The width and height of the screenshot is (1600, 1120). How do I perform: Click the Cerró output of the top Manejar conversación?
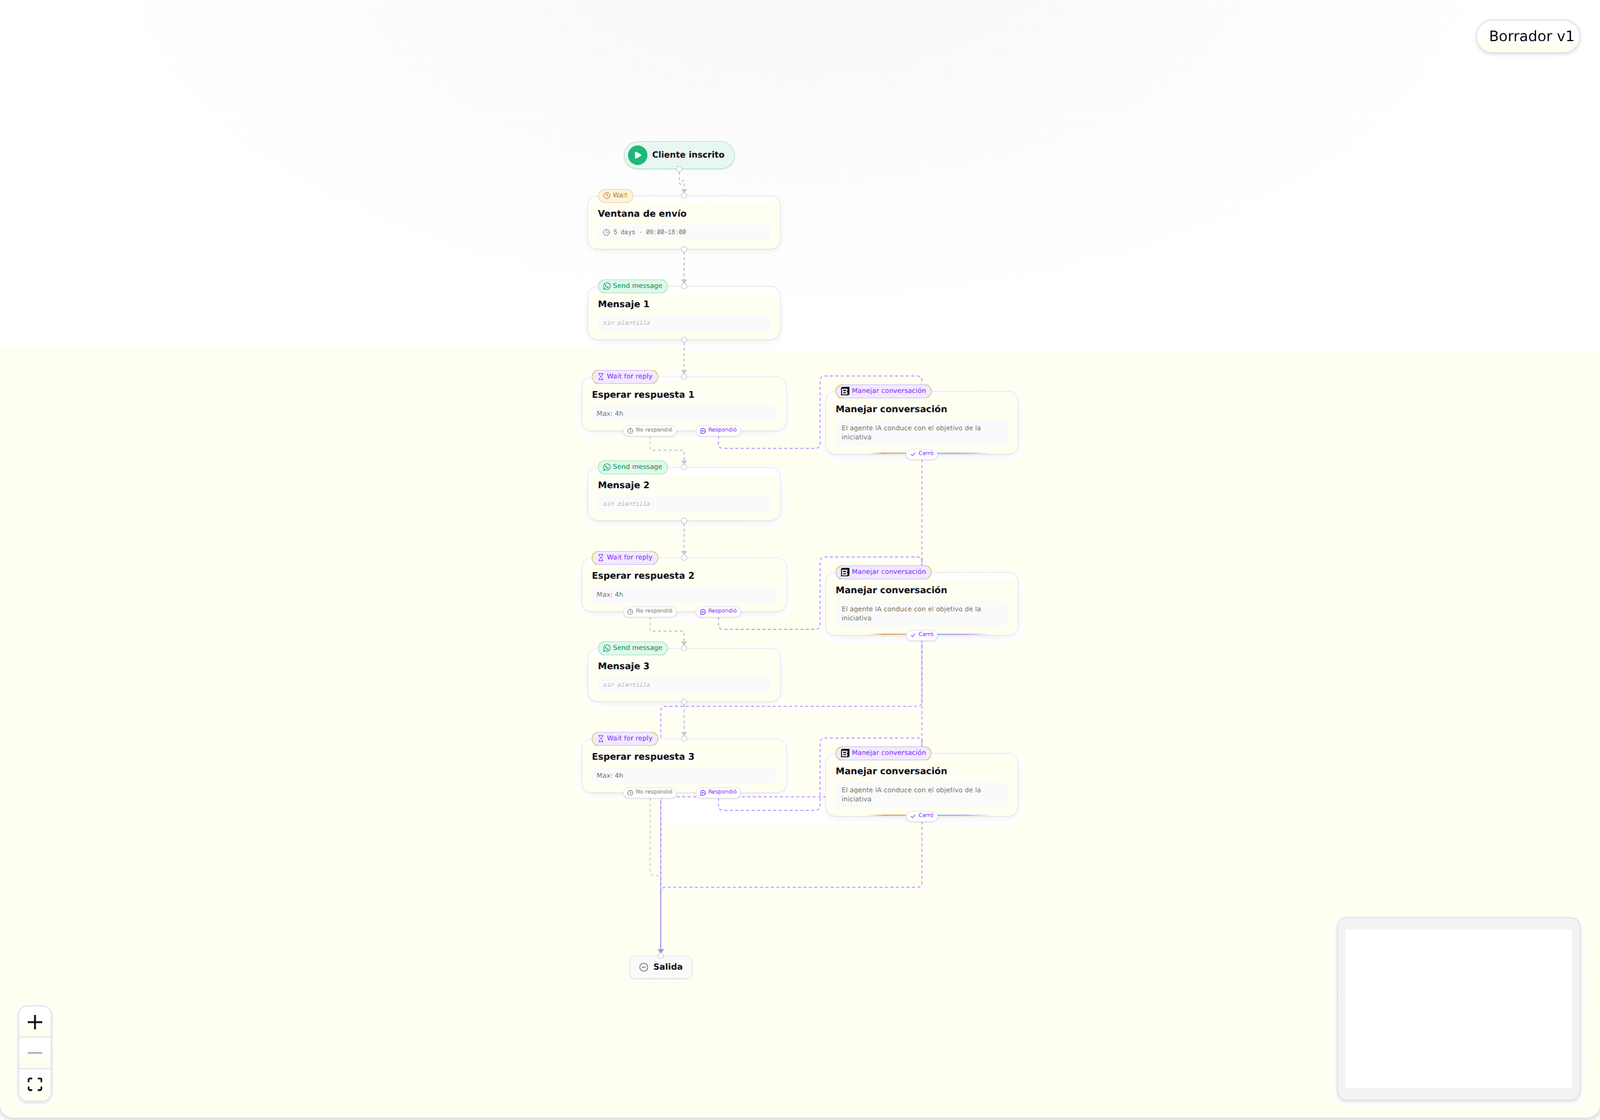coord(922,454)
